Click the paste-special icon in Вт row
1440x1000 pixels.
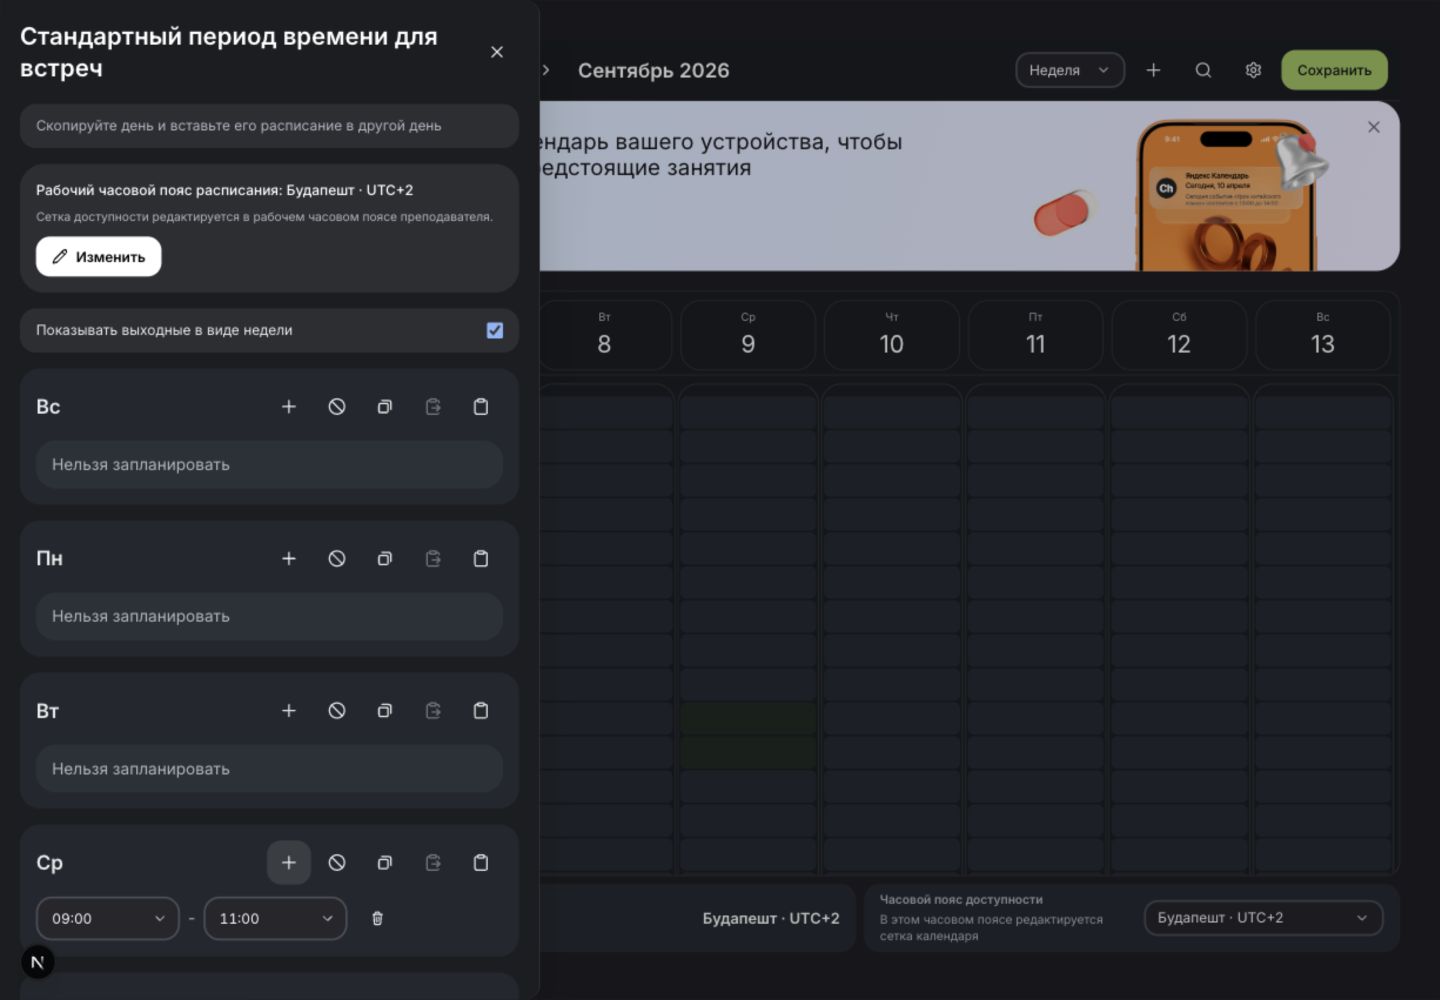pyautogui.click(x=433, y=711)
